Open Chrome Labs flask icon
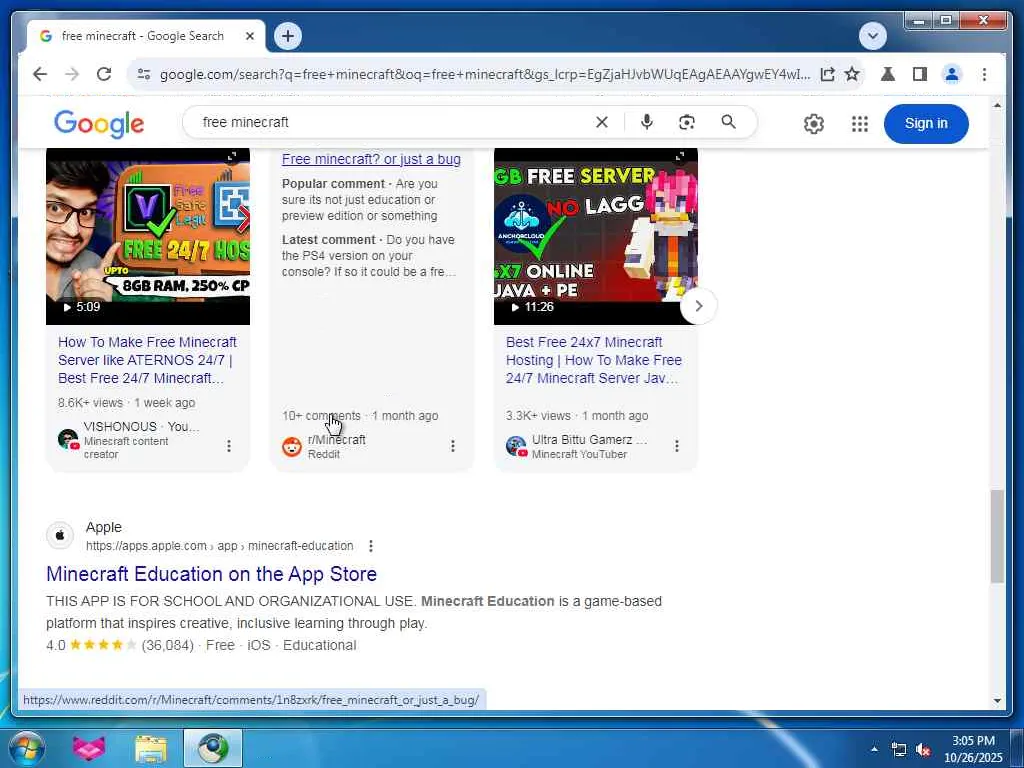Viewport: 1024px width, 768px height. point(888,74)
